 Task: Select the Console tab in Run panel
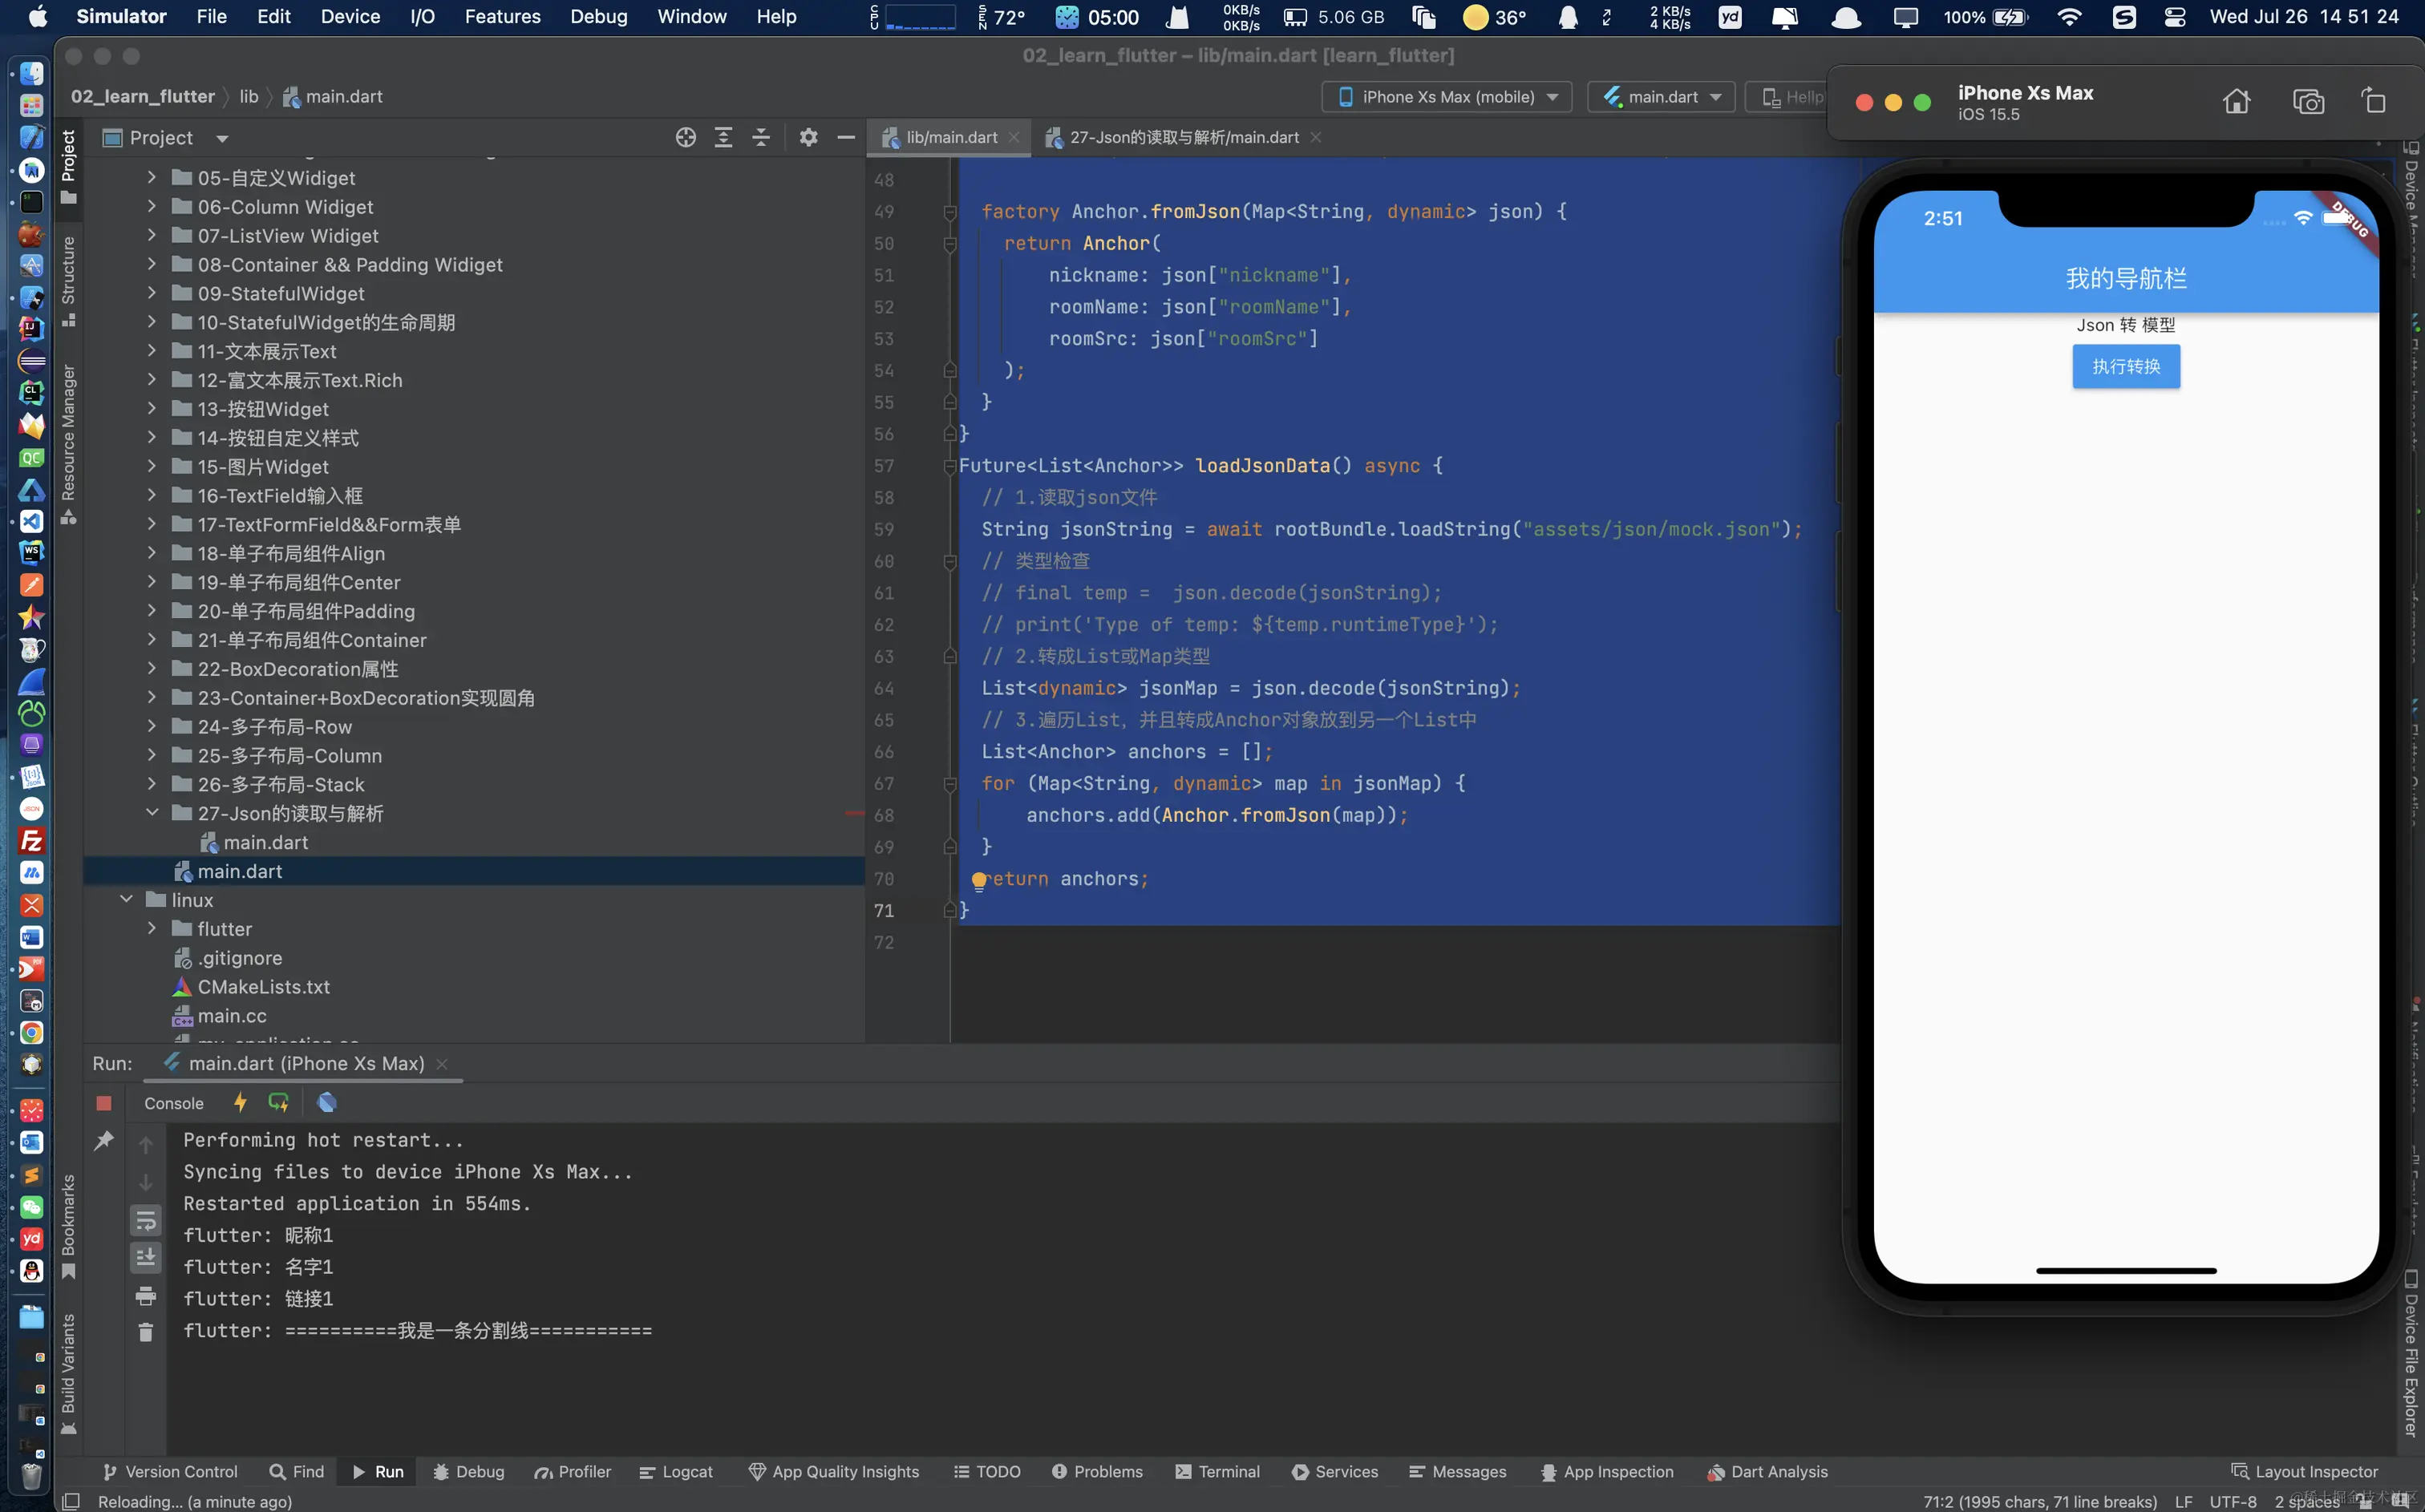174,1103
